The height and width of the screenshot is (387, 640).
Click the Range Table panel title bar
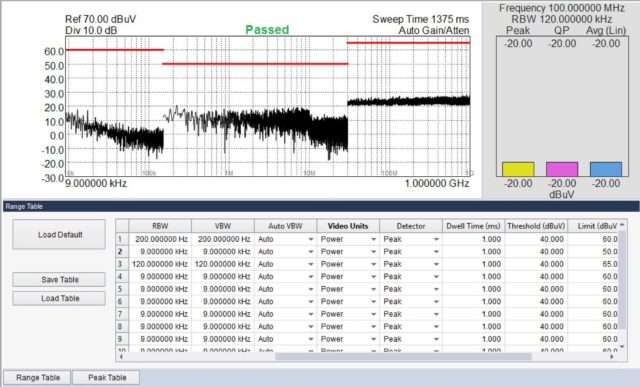point(321,206)
